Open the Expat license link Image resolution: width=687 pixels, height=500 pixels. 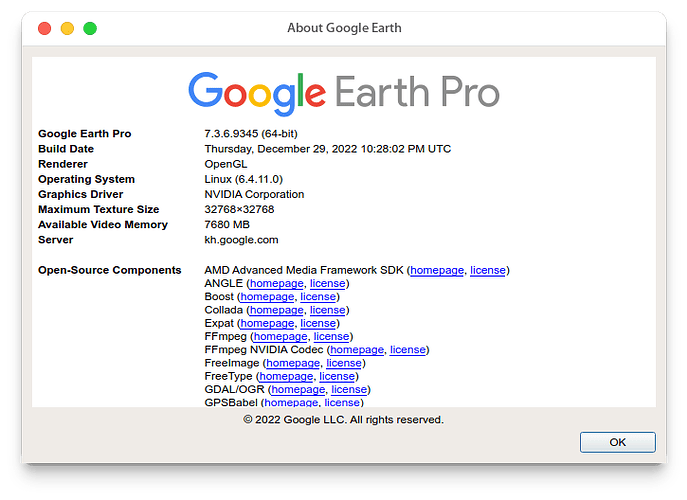point(318,323)
